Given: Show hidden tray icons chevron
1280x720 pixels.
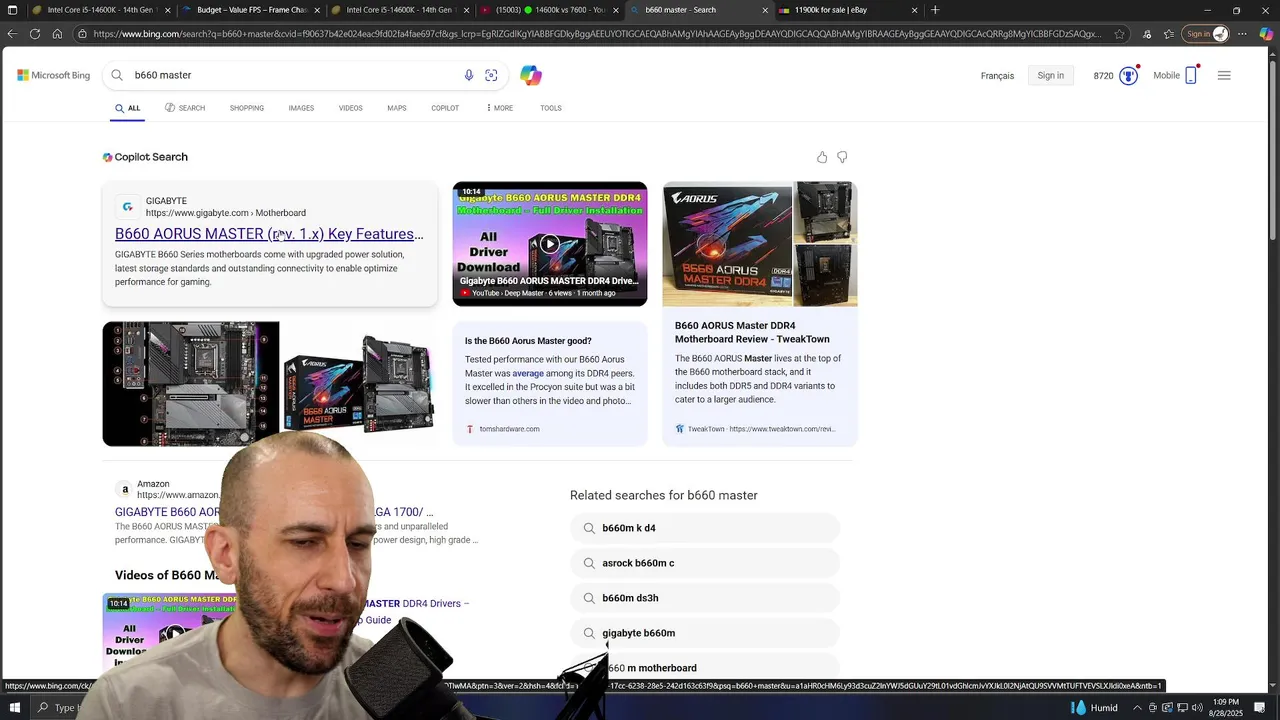Looking at the screenshot, I should [x=1137, y=708].
